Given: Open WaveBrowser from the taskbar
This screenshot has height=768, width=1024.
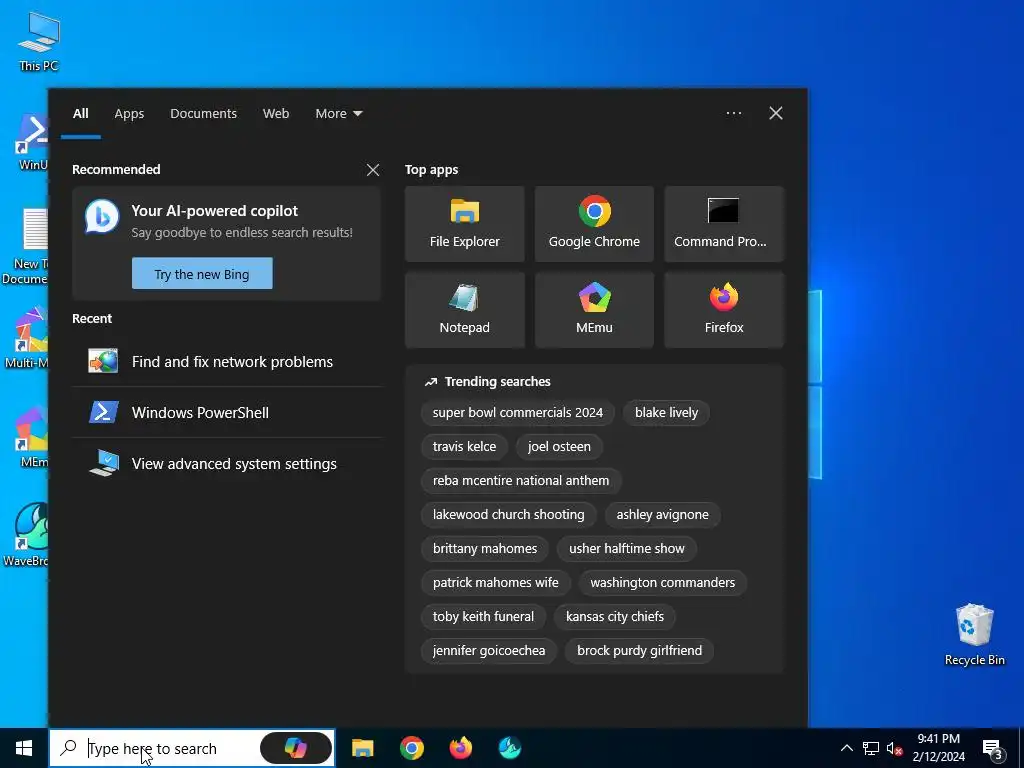Looking at the screenshot, I should point(509,748).
